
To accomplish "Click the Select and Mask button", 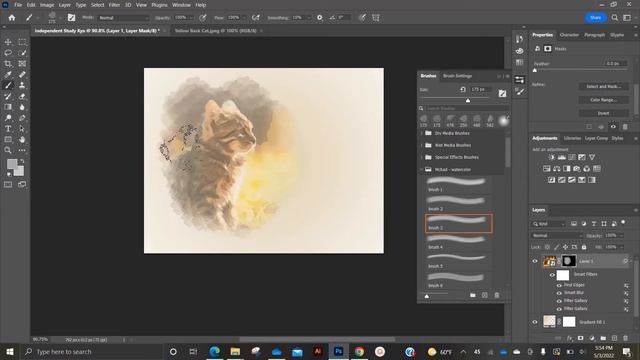I will 603,87.
